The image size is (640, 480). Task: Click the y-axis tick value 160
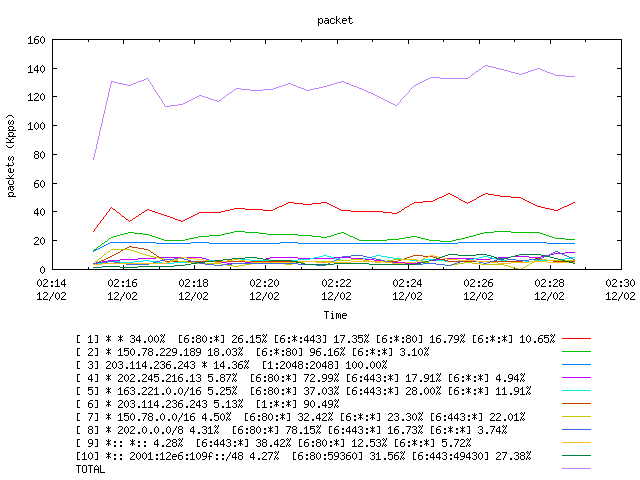pos(36,40)
